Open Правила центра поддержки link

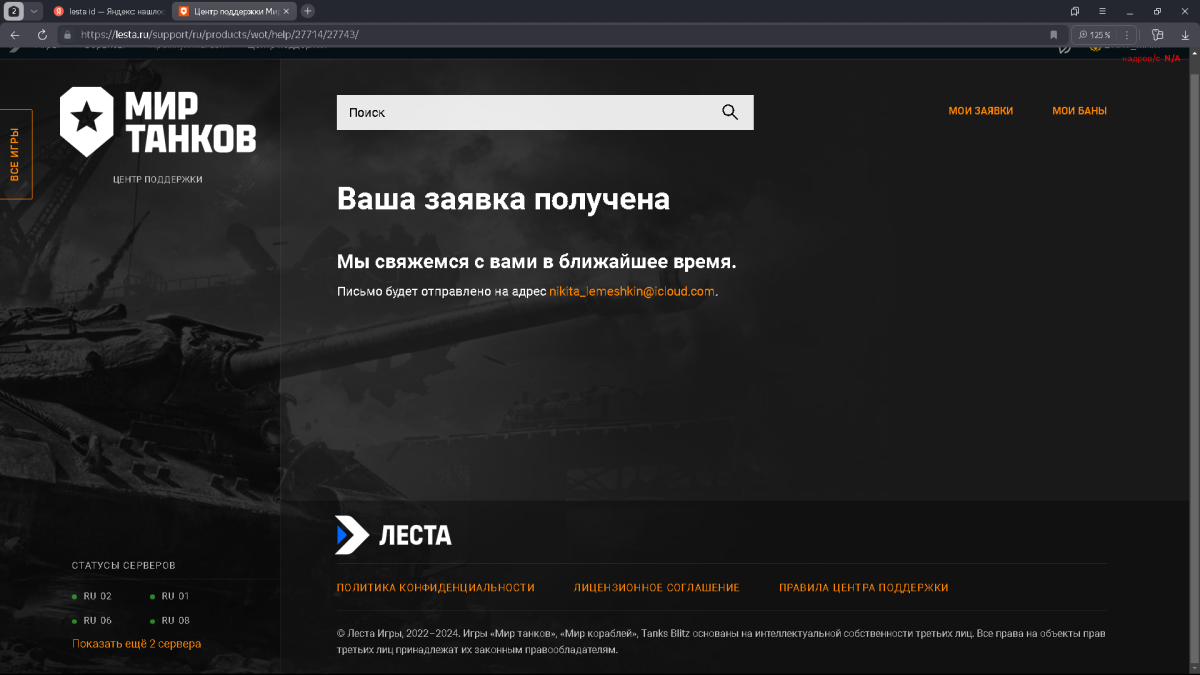864,588
